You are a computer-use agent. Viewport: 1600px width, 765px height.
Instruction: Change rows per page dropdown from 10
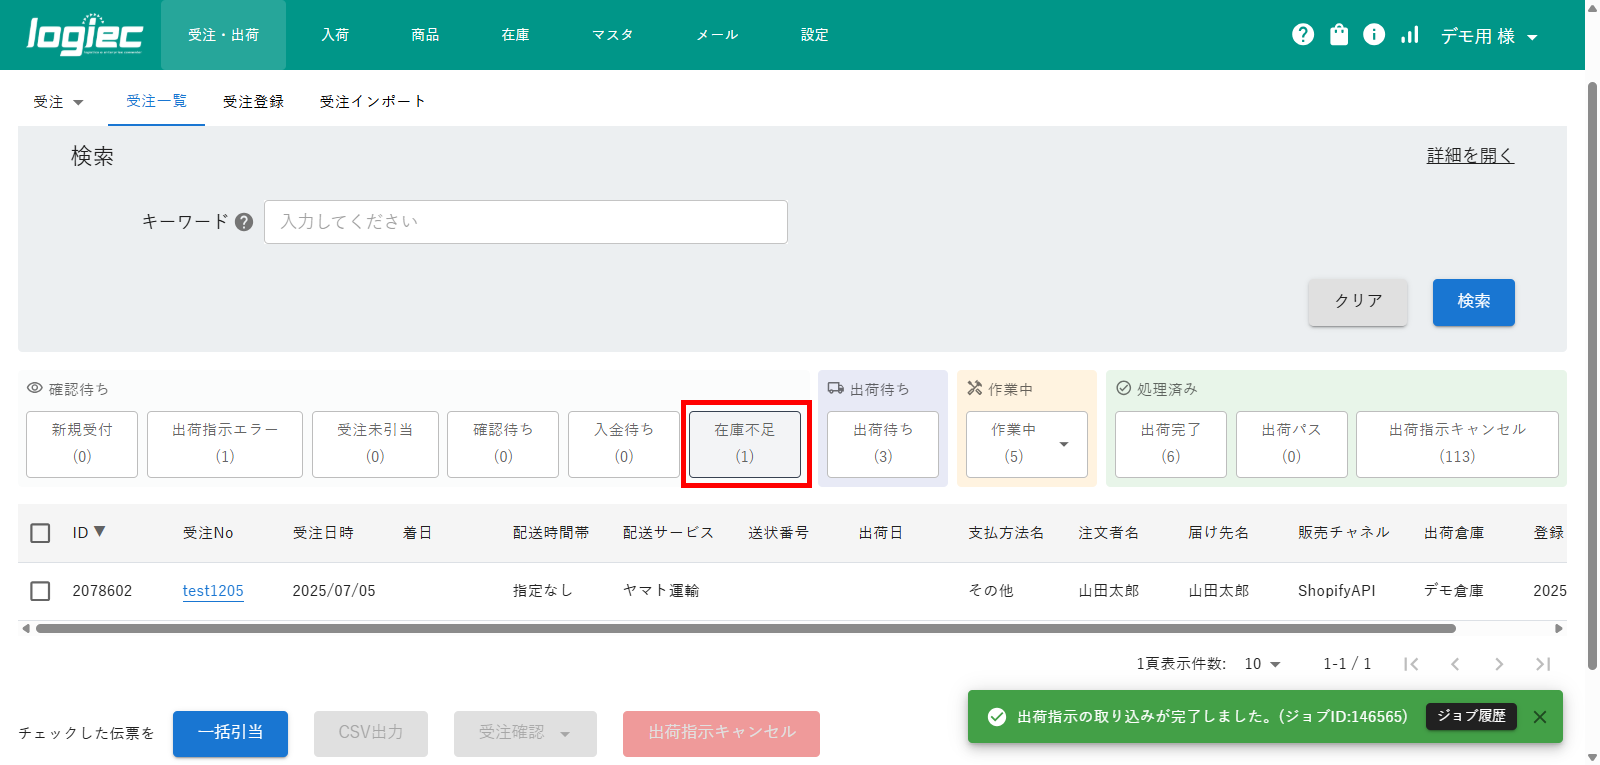[x=1262, y=664]
